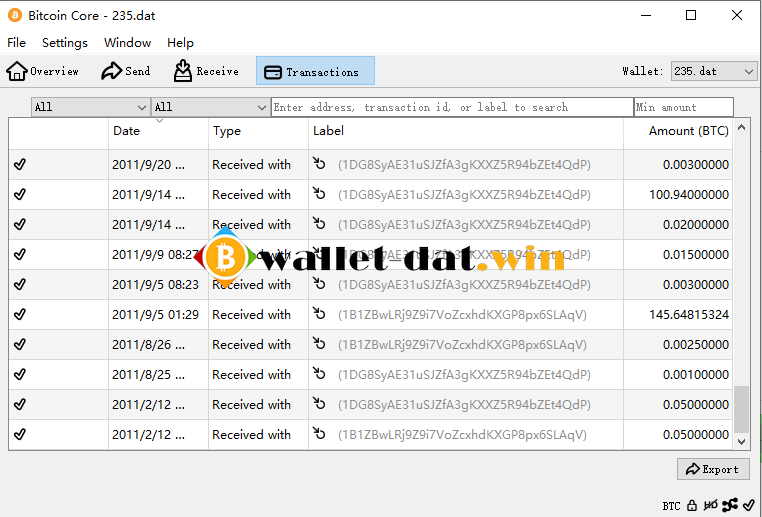Sort by the Date column header
This screenshot has height=517, width=762.
click(x=158, y=131)
